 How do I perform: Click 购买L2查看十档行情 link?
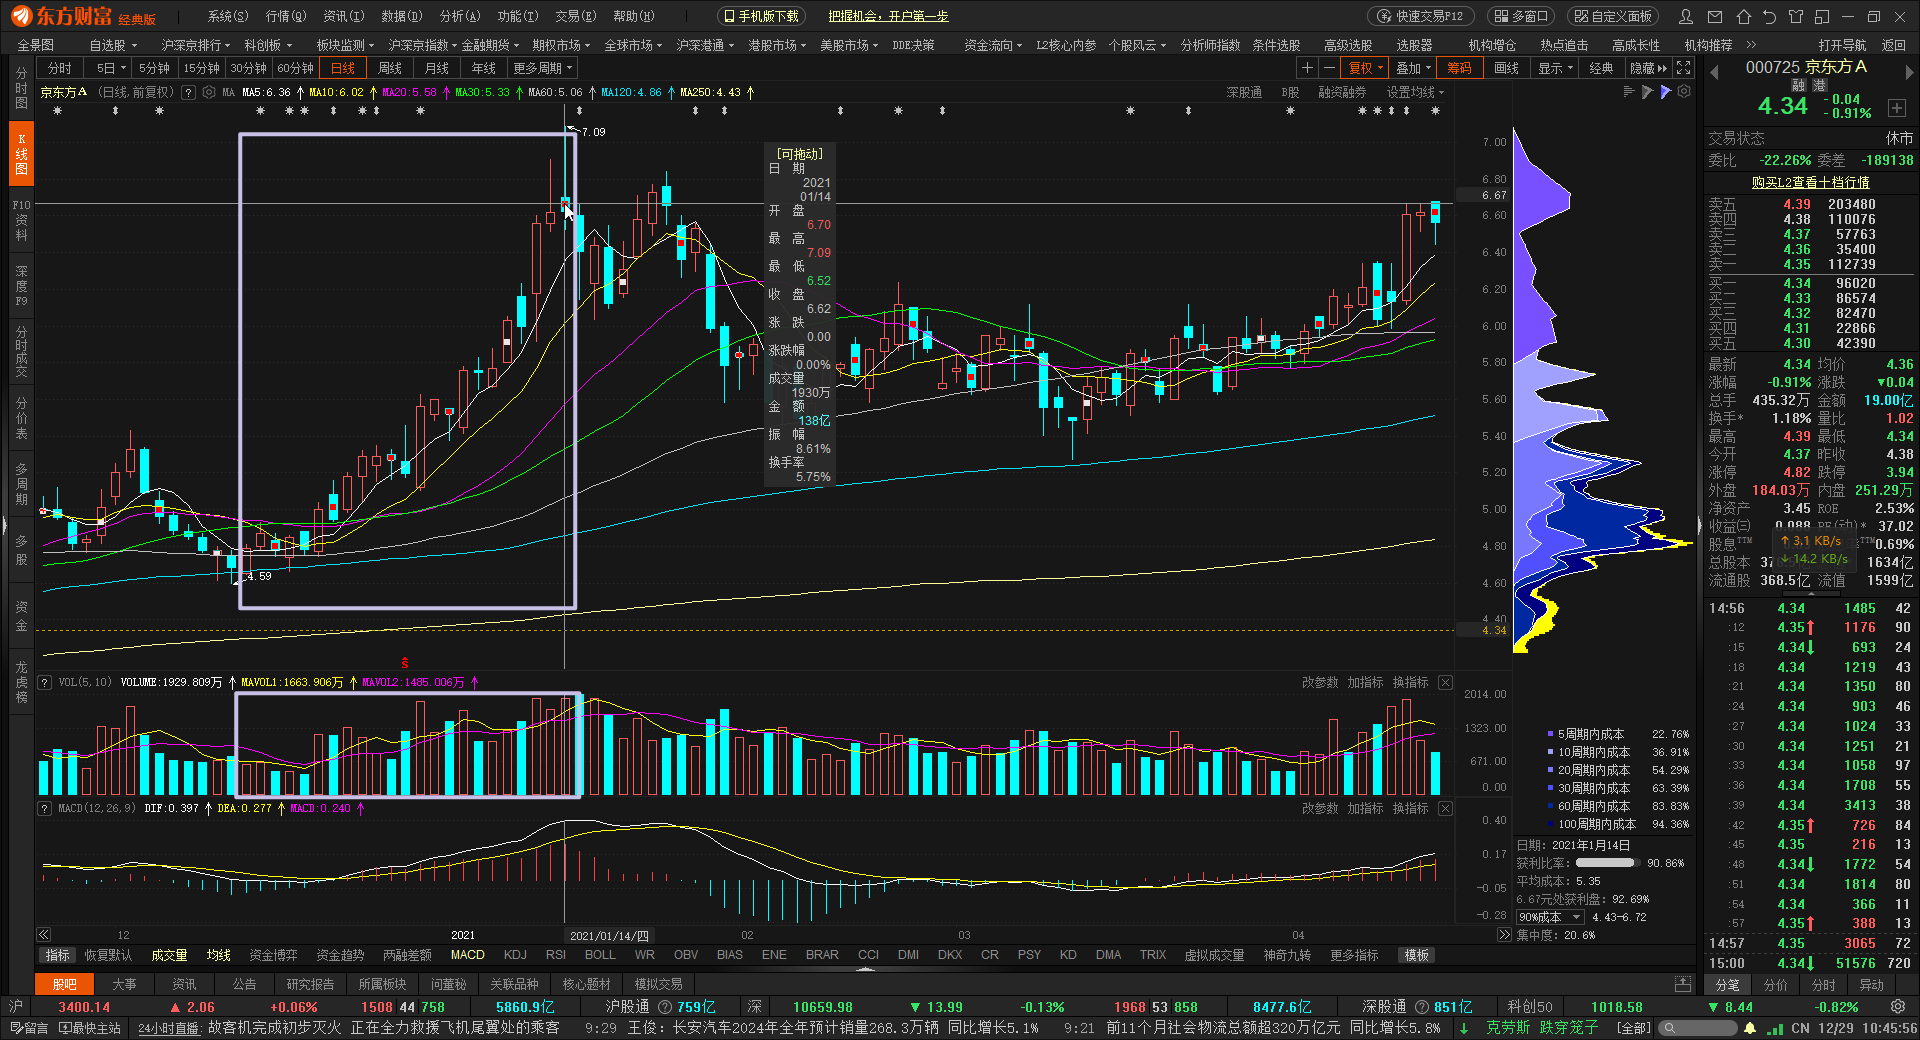[1810, 182]
